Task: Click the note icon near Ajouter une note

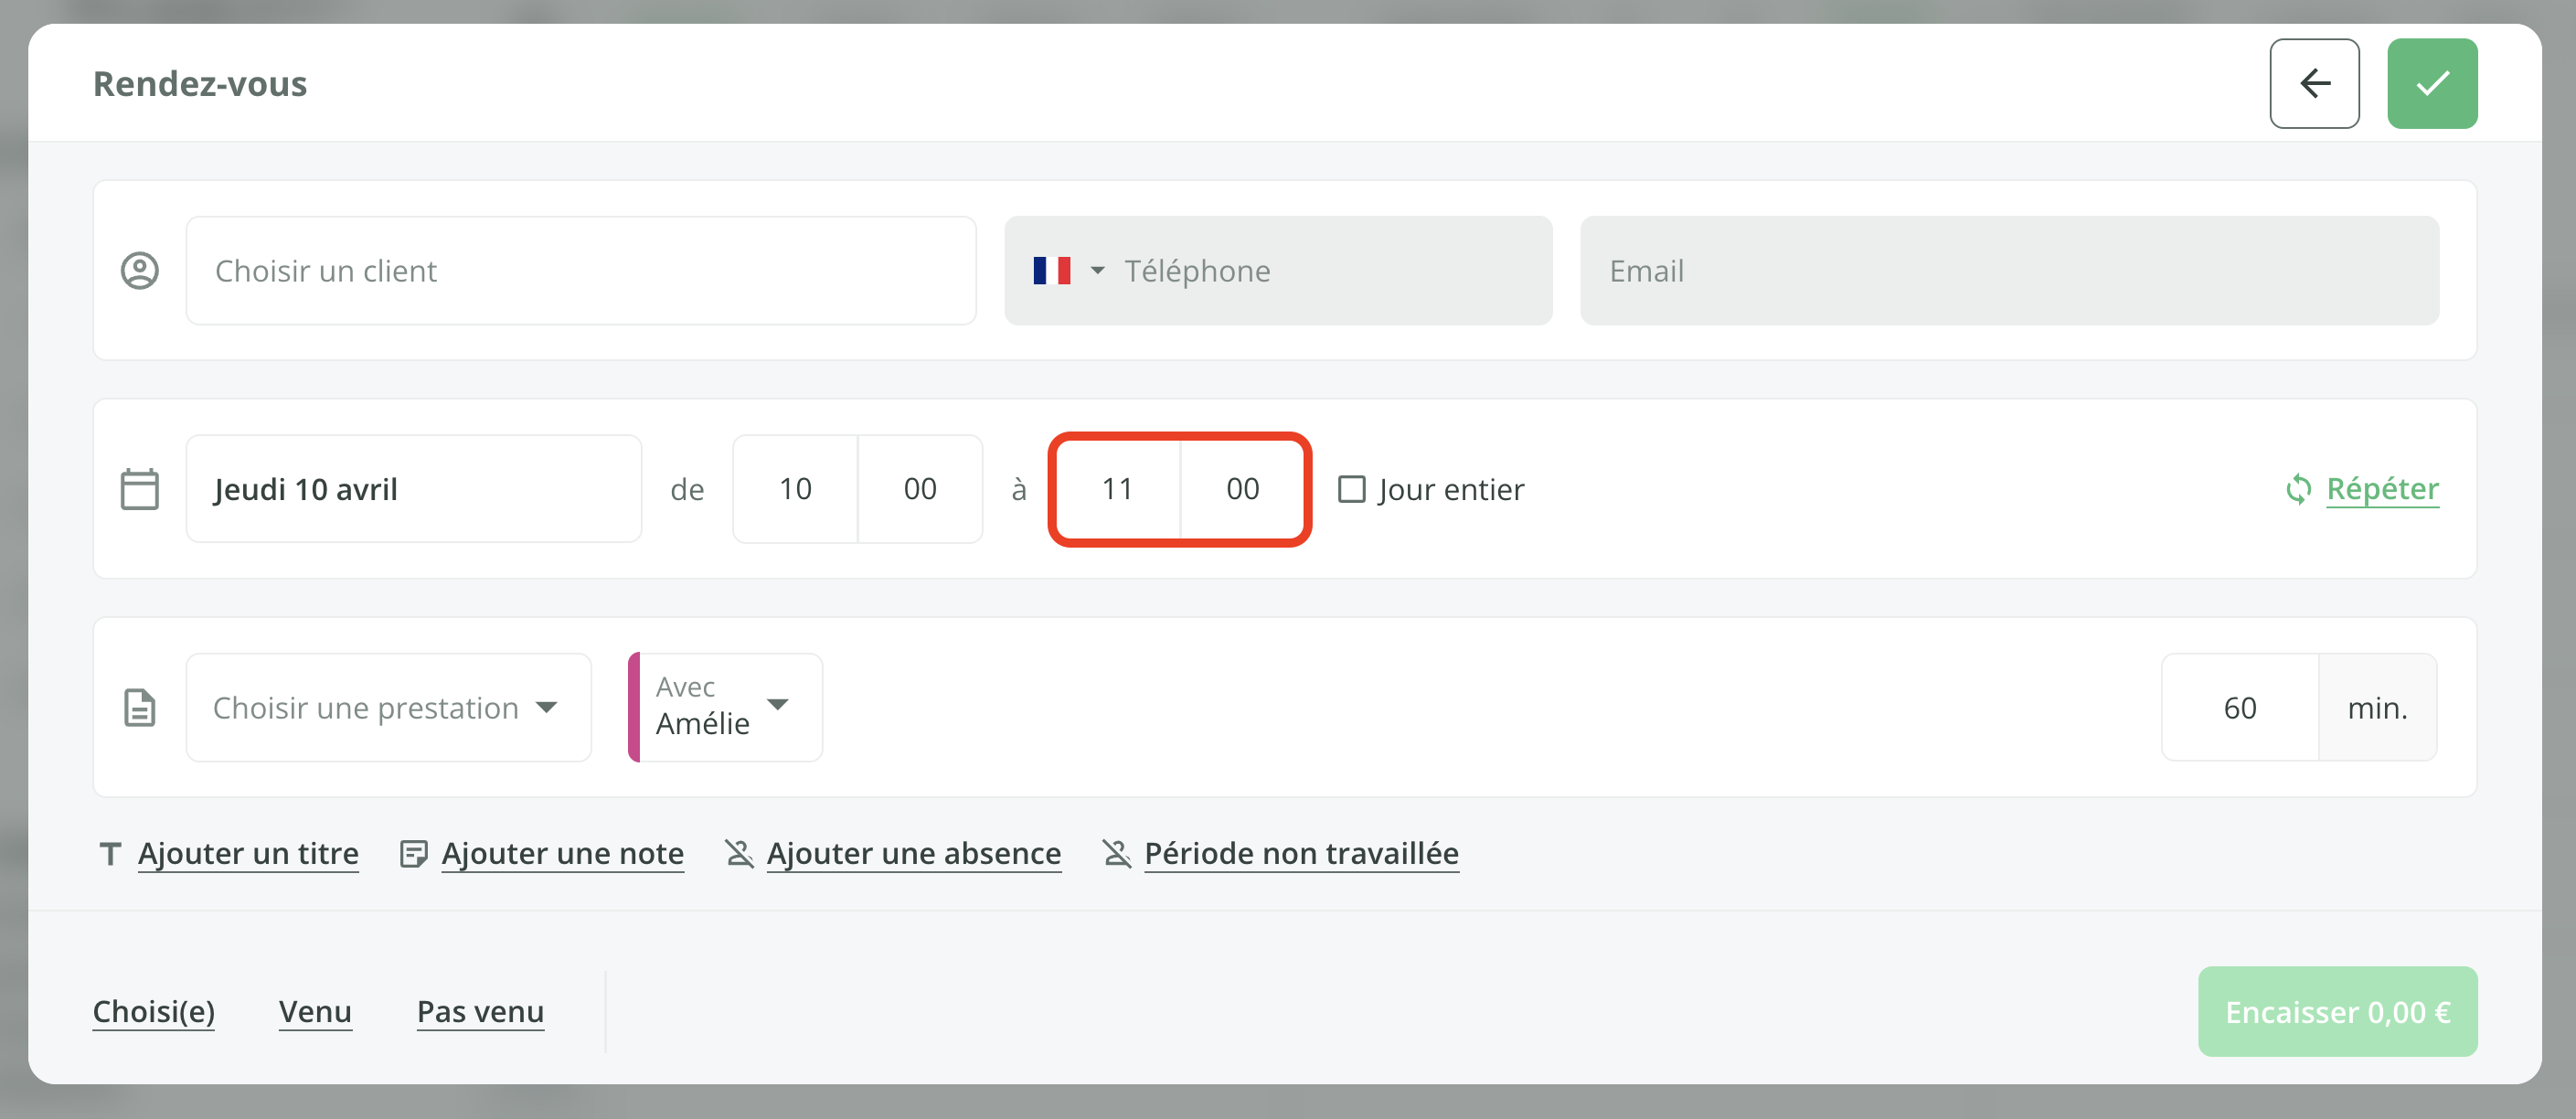Action: point(413,854)
